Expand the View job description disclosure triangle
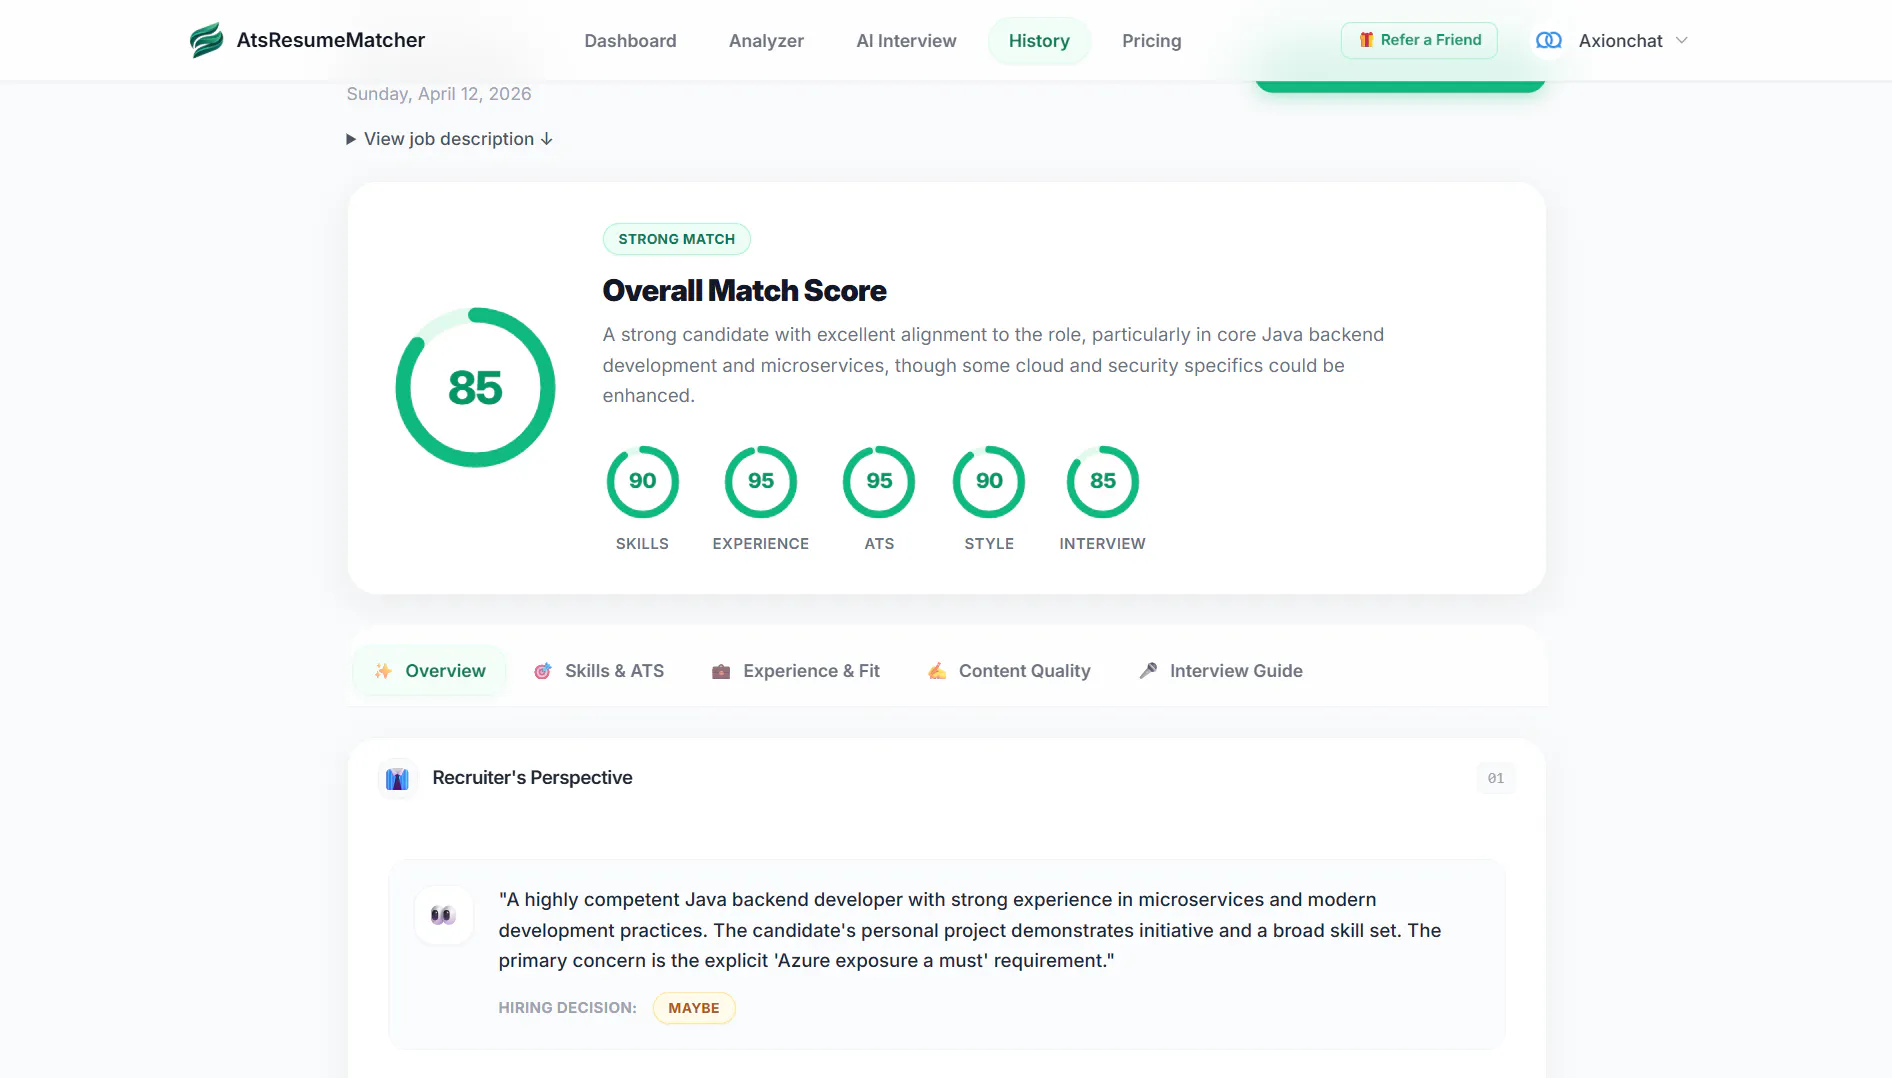 pos(351,139)
